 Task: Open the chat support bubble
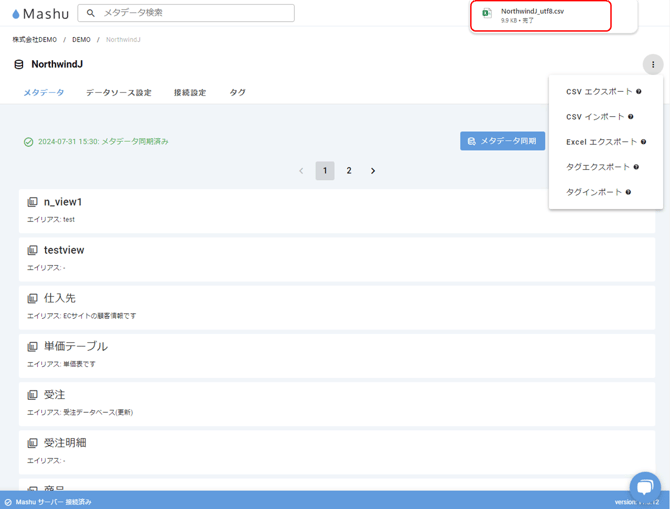[645, 487]
